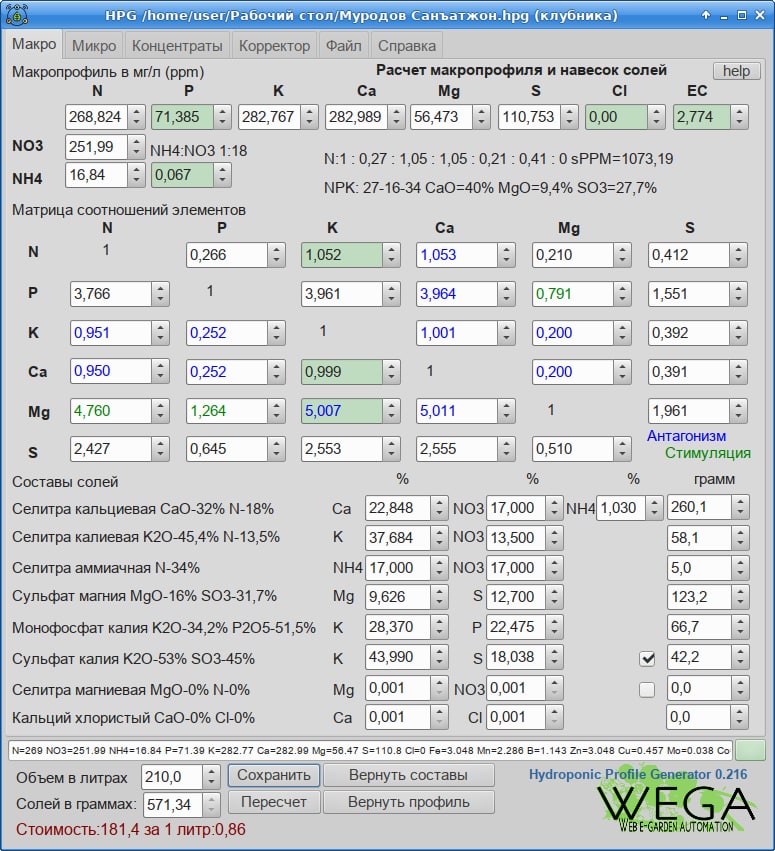The width and height of the screenshot is (775, 851).
Task: Click the Сульфат калия grams field 42,2
Action: click(x=699, y=657)
